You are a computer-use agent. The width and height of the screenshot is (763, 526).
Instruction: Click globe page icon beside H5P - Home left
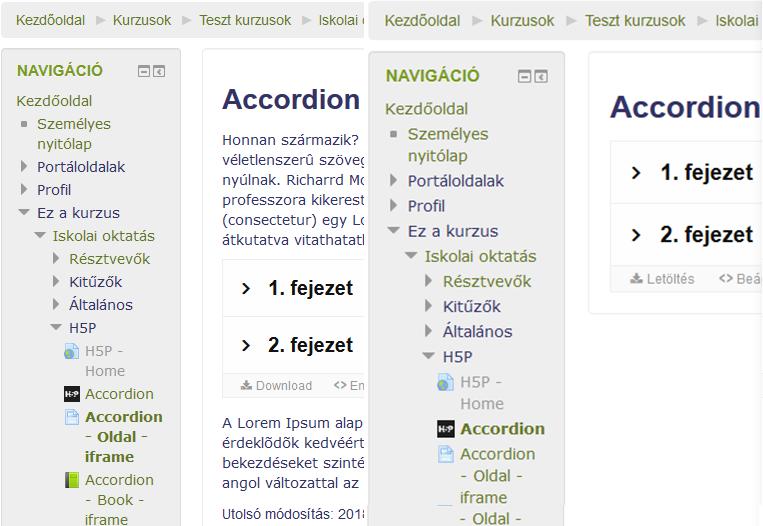click(x=72, y=351)
